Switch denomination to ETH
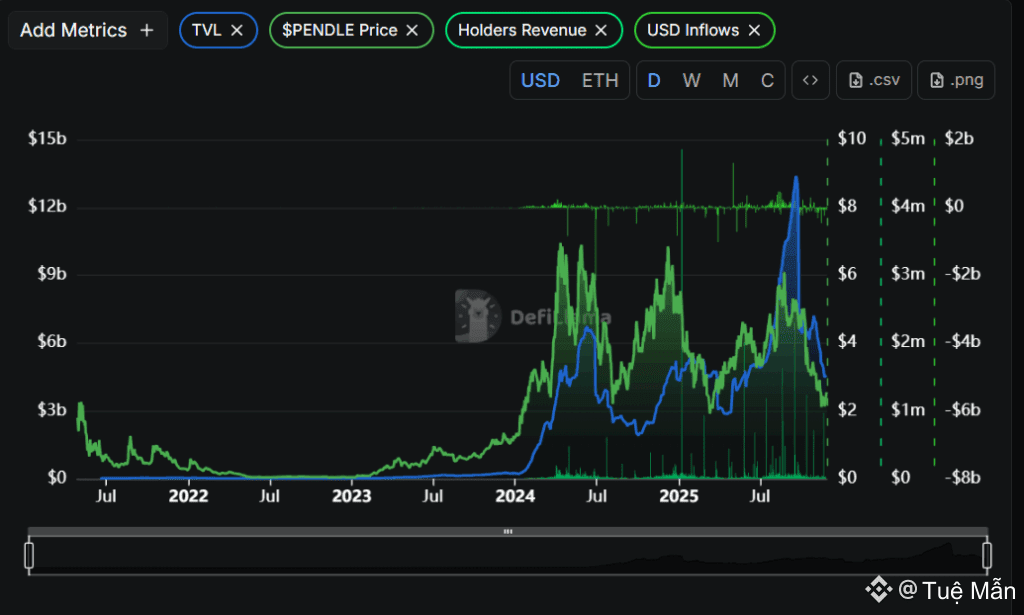The height and width of the screenshot is (615, 1024). click(x=600, y=81)
